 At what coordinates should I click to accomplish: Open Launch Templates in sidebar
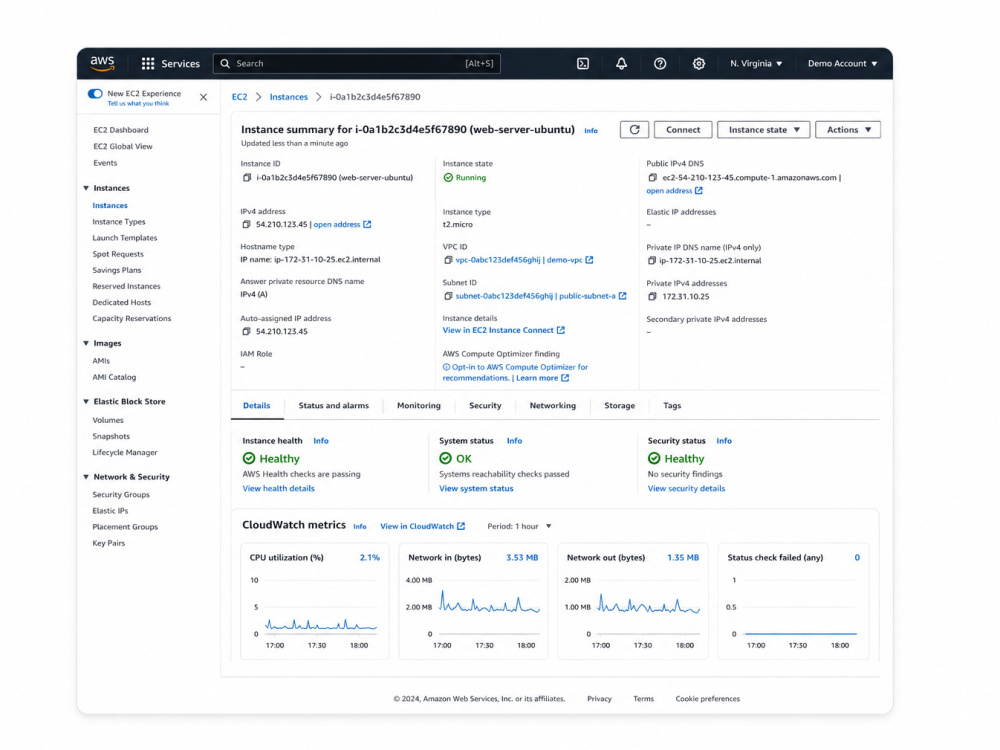pos(124,238)
